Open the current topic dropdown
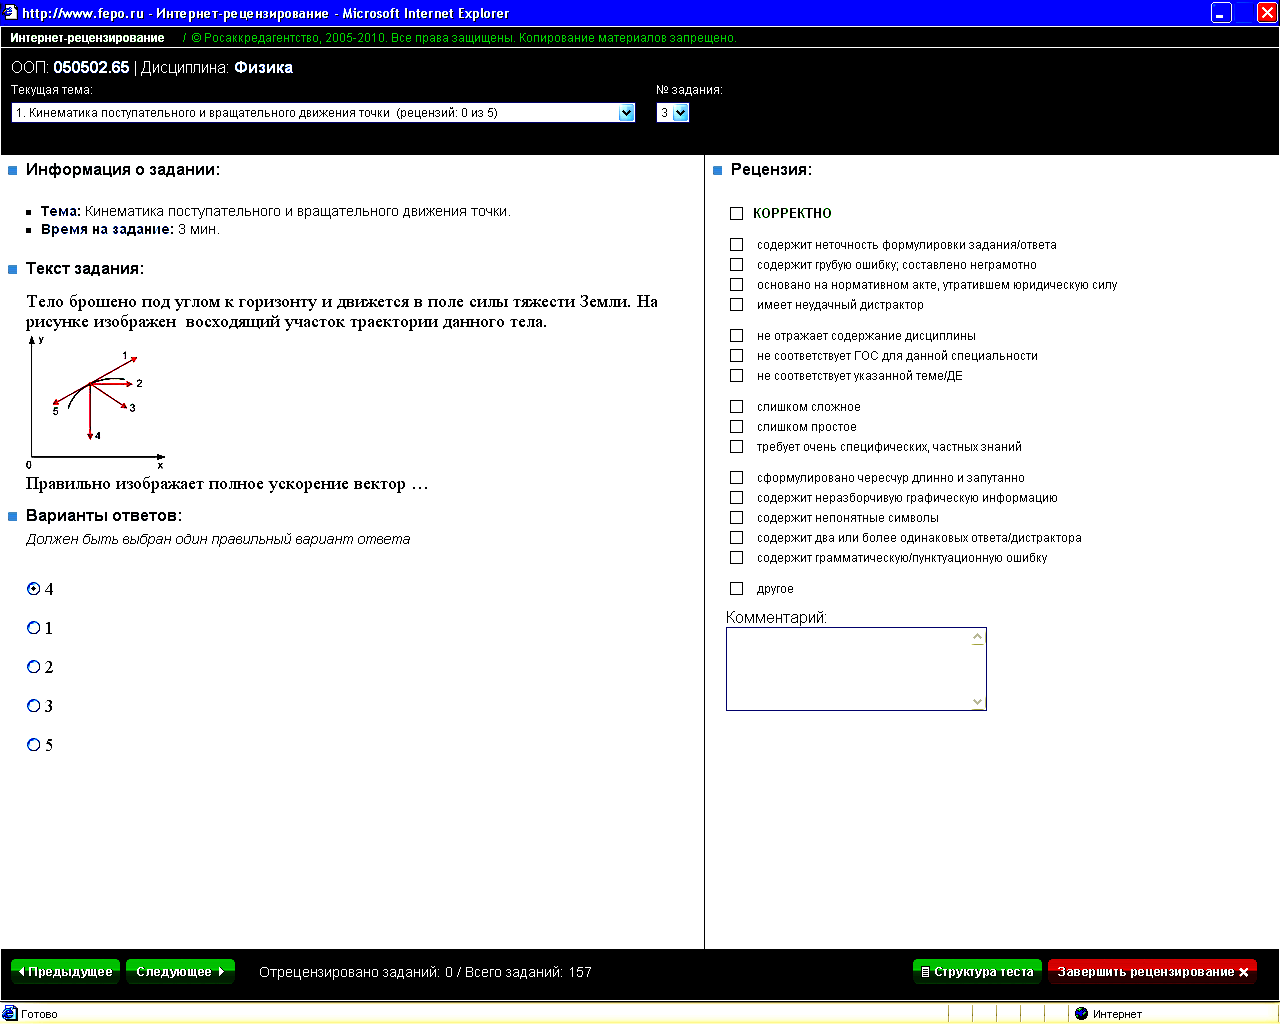 tap(323, 113)
